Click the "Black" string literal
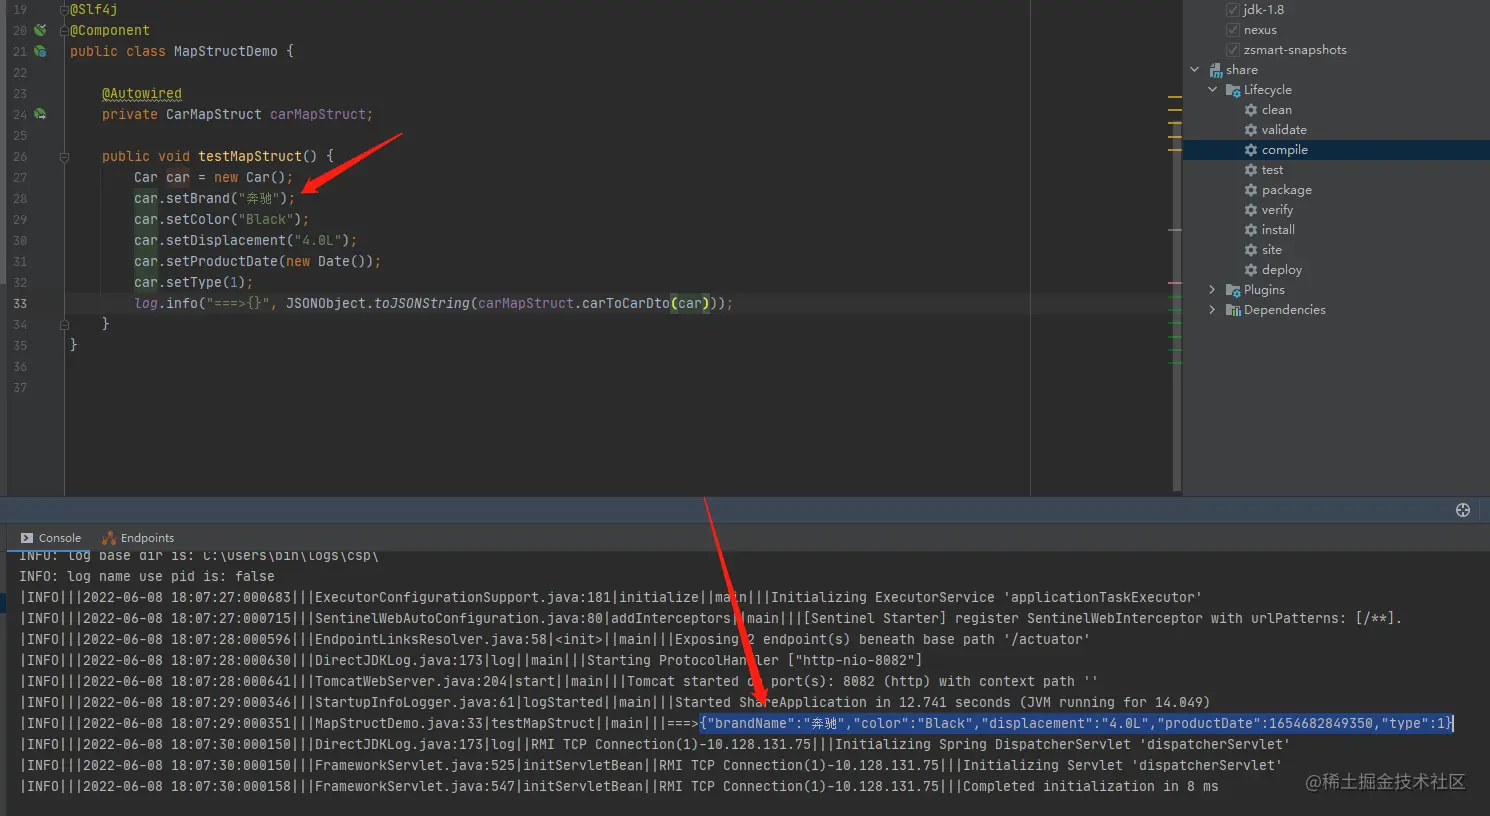The height and width of the screenshot is (816, 1490). [266, 219]
